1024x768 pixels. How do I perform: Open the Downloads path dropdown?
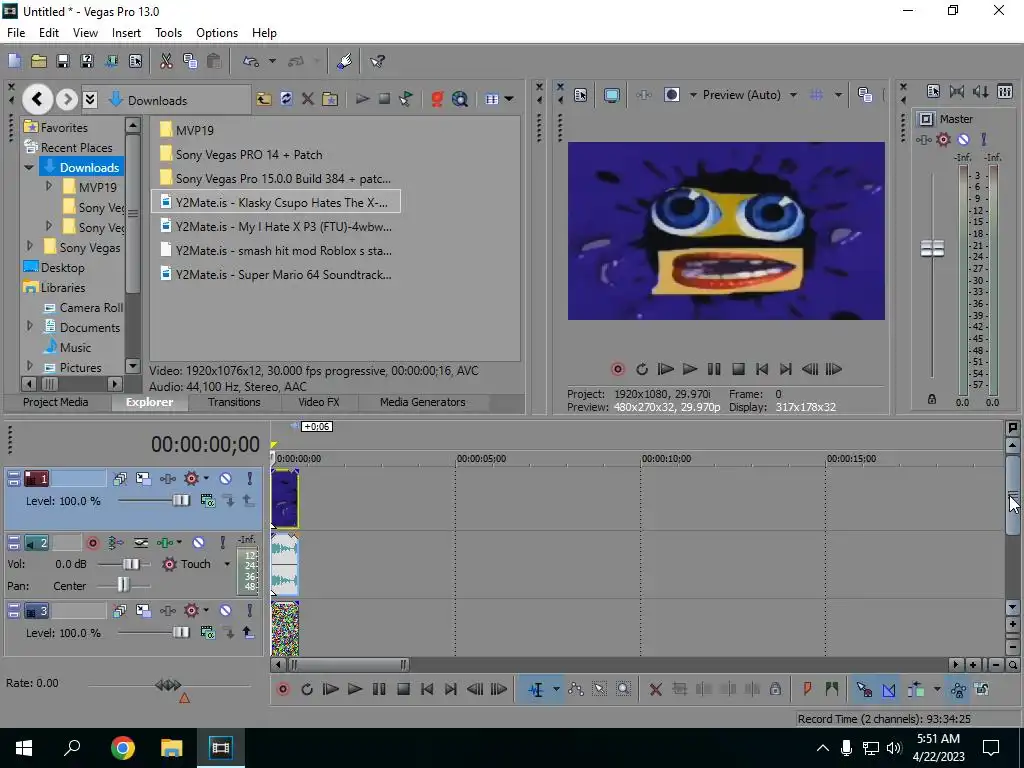tap(90, 99)
